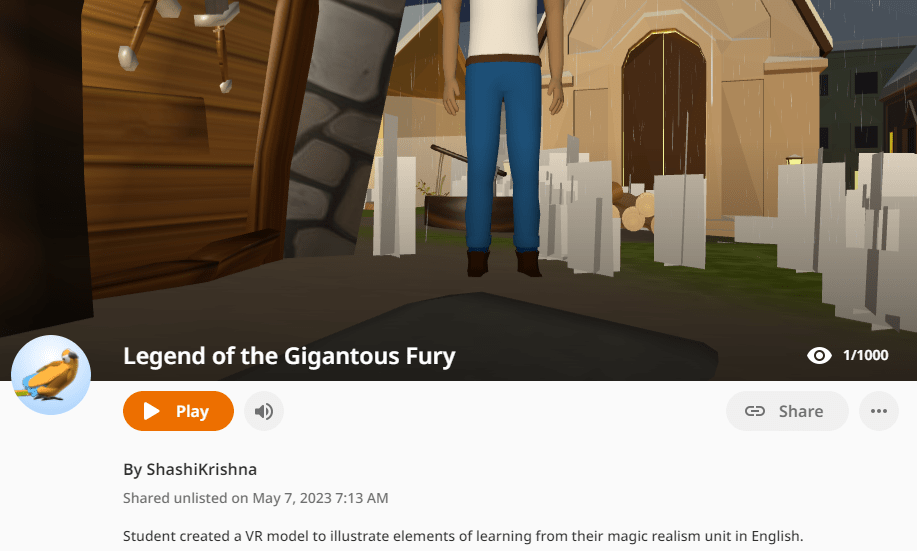Open the Share link button
Screen dimensions: 917x551
[787, 411]
